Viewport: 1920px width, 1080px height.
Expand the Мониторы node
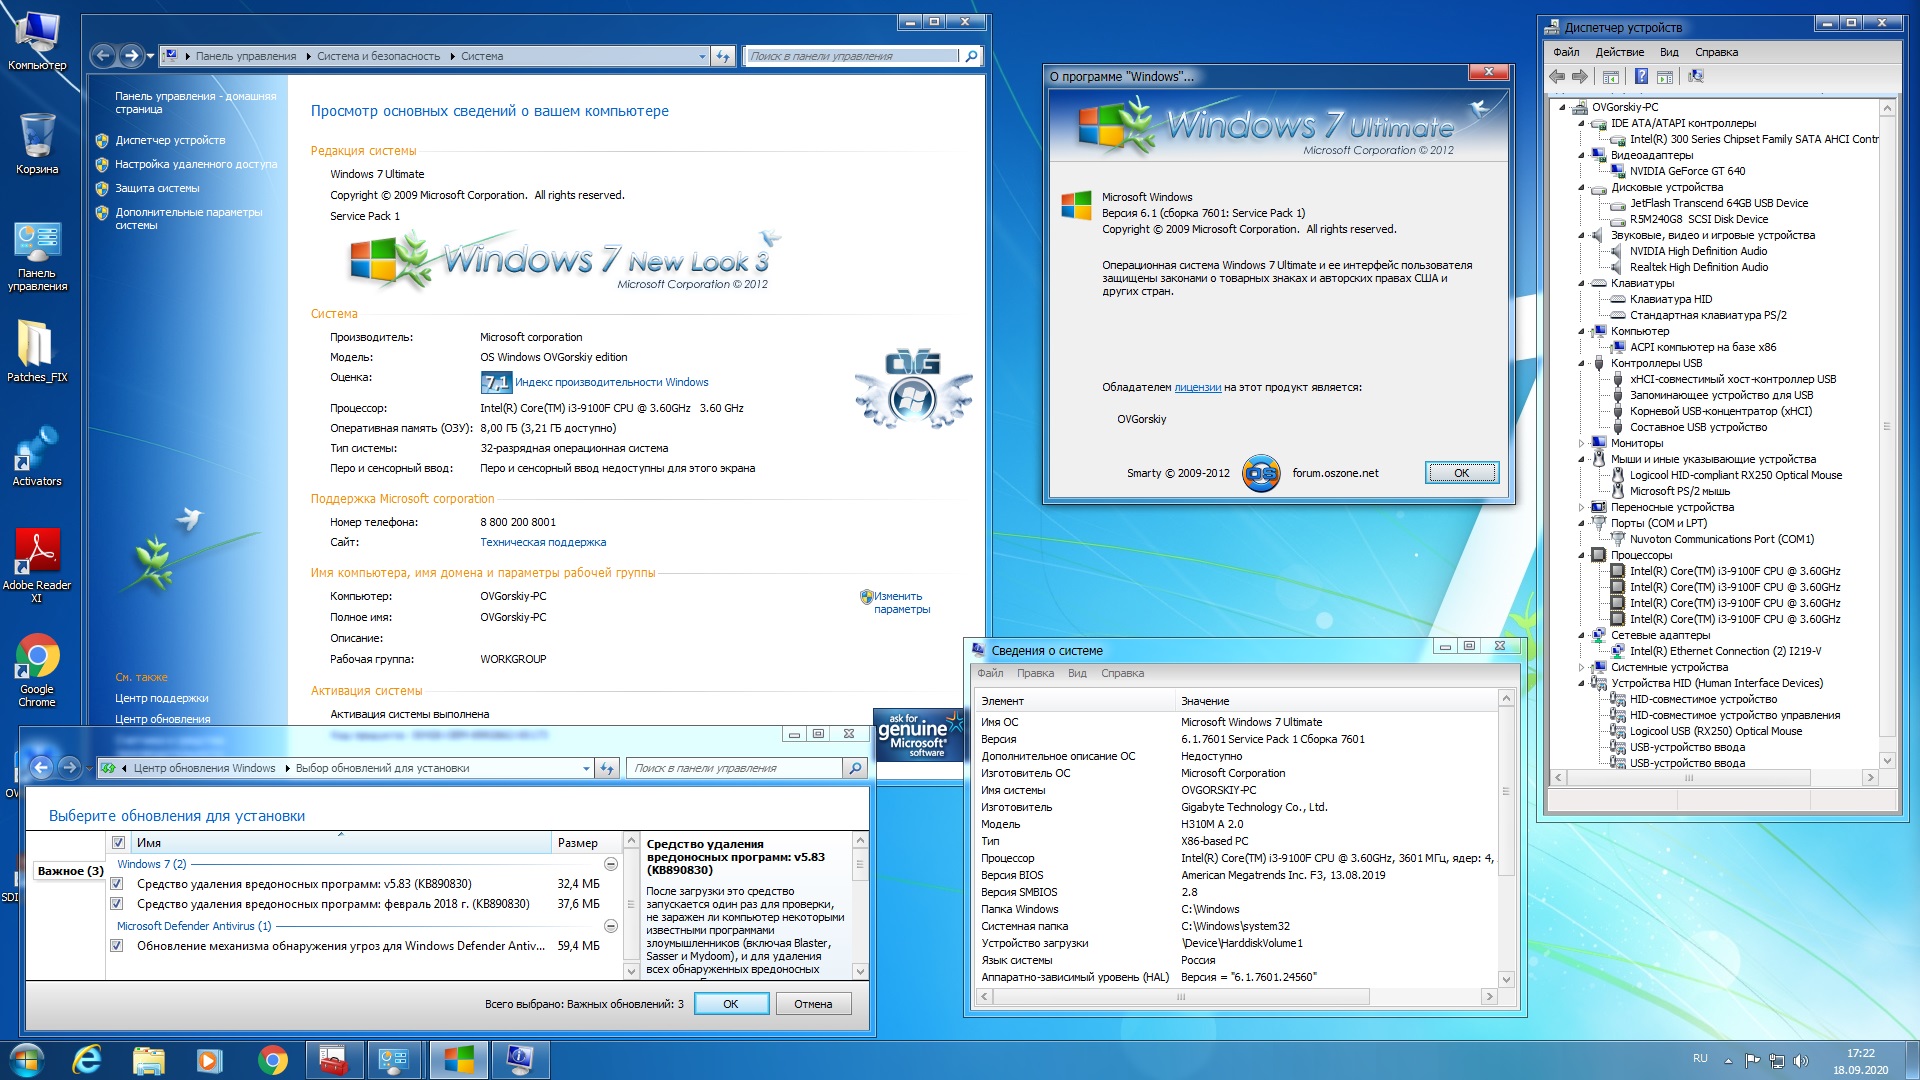[1582, 444]
